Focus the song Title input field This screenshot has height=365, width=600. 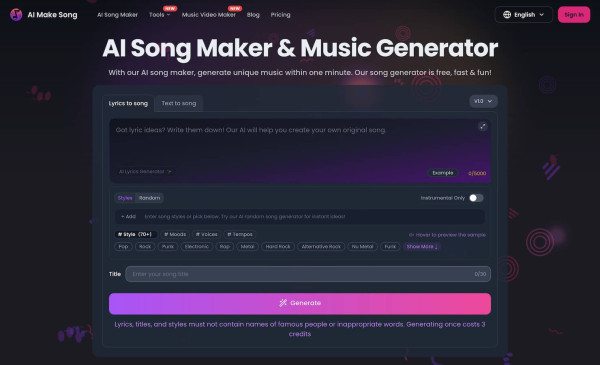(x=308, y=274)
